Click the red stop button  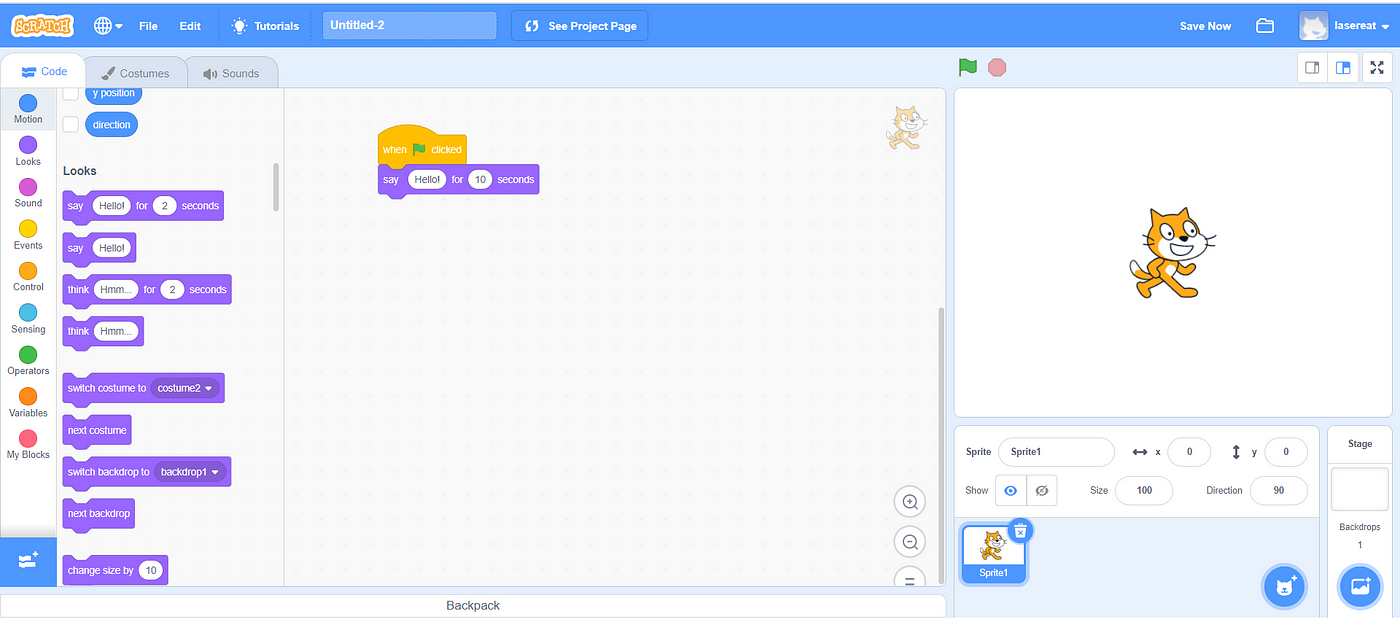[997, 67]
